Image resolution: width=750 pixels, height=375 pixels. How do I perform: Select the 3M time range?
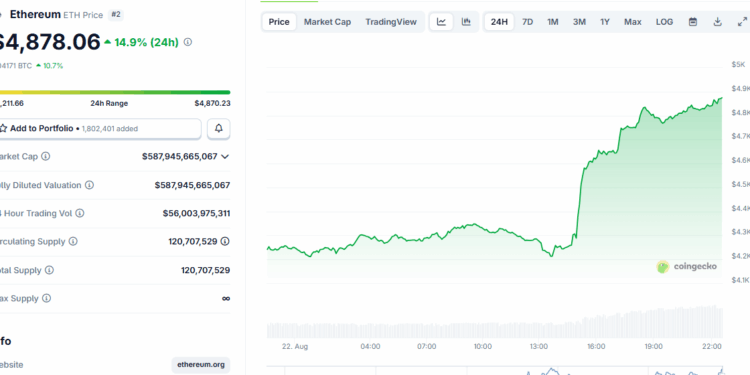(x=579, y=22)
